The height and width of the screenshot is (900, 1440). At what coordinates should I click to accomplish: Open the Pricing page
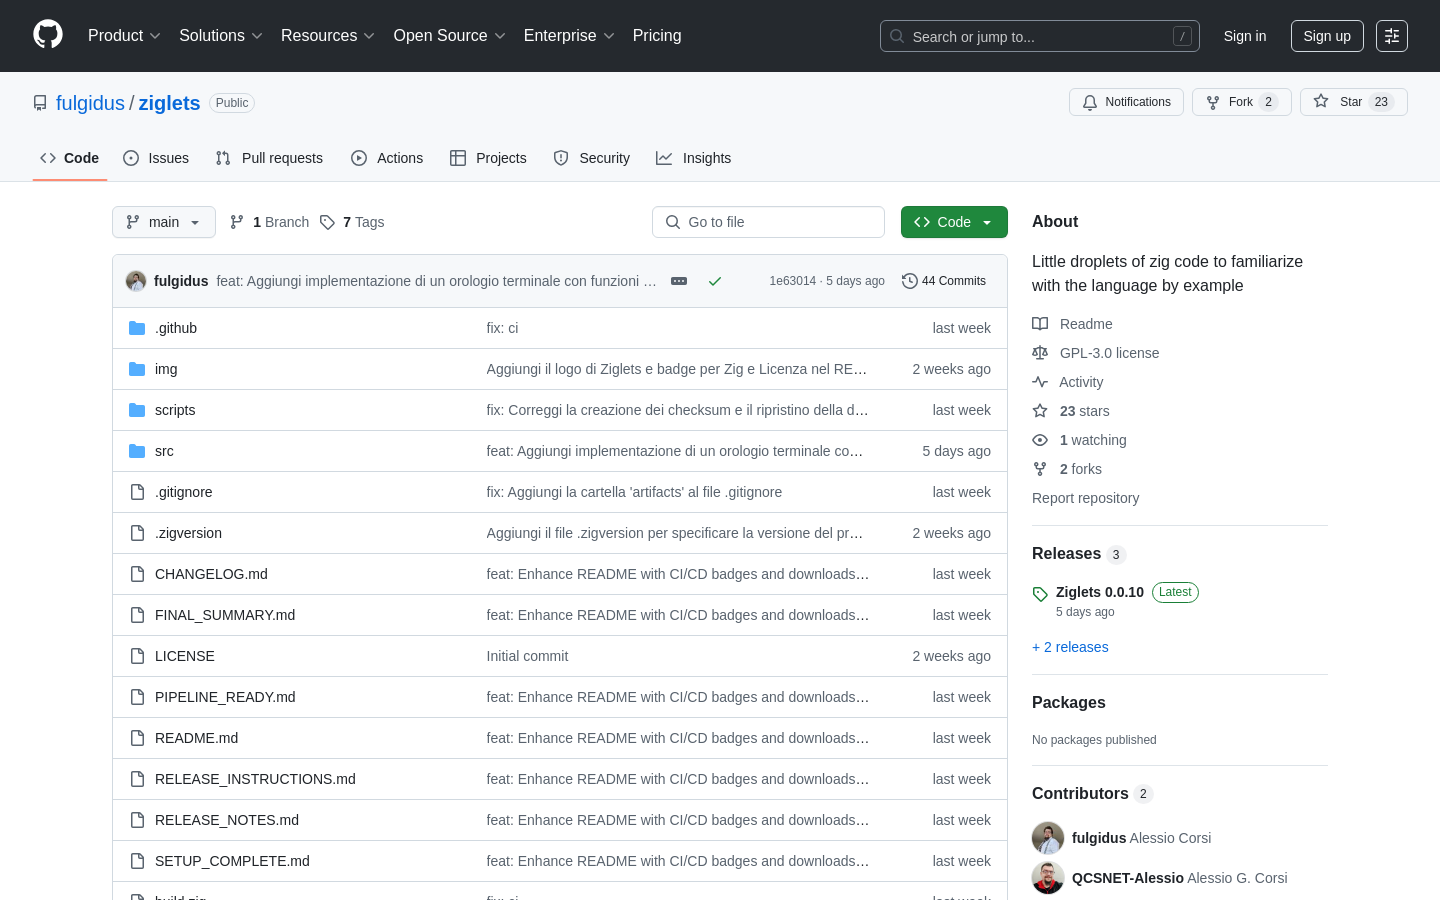pos(657,36)
